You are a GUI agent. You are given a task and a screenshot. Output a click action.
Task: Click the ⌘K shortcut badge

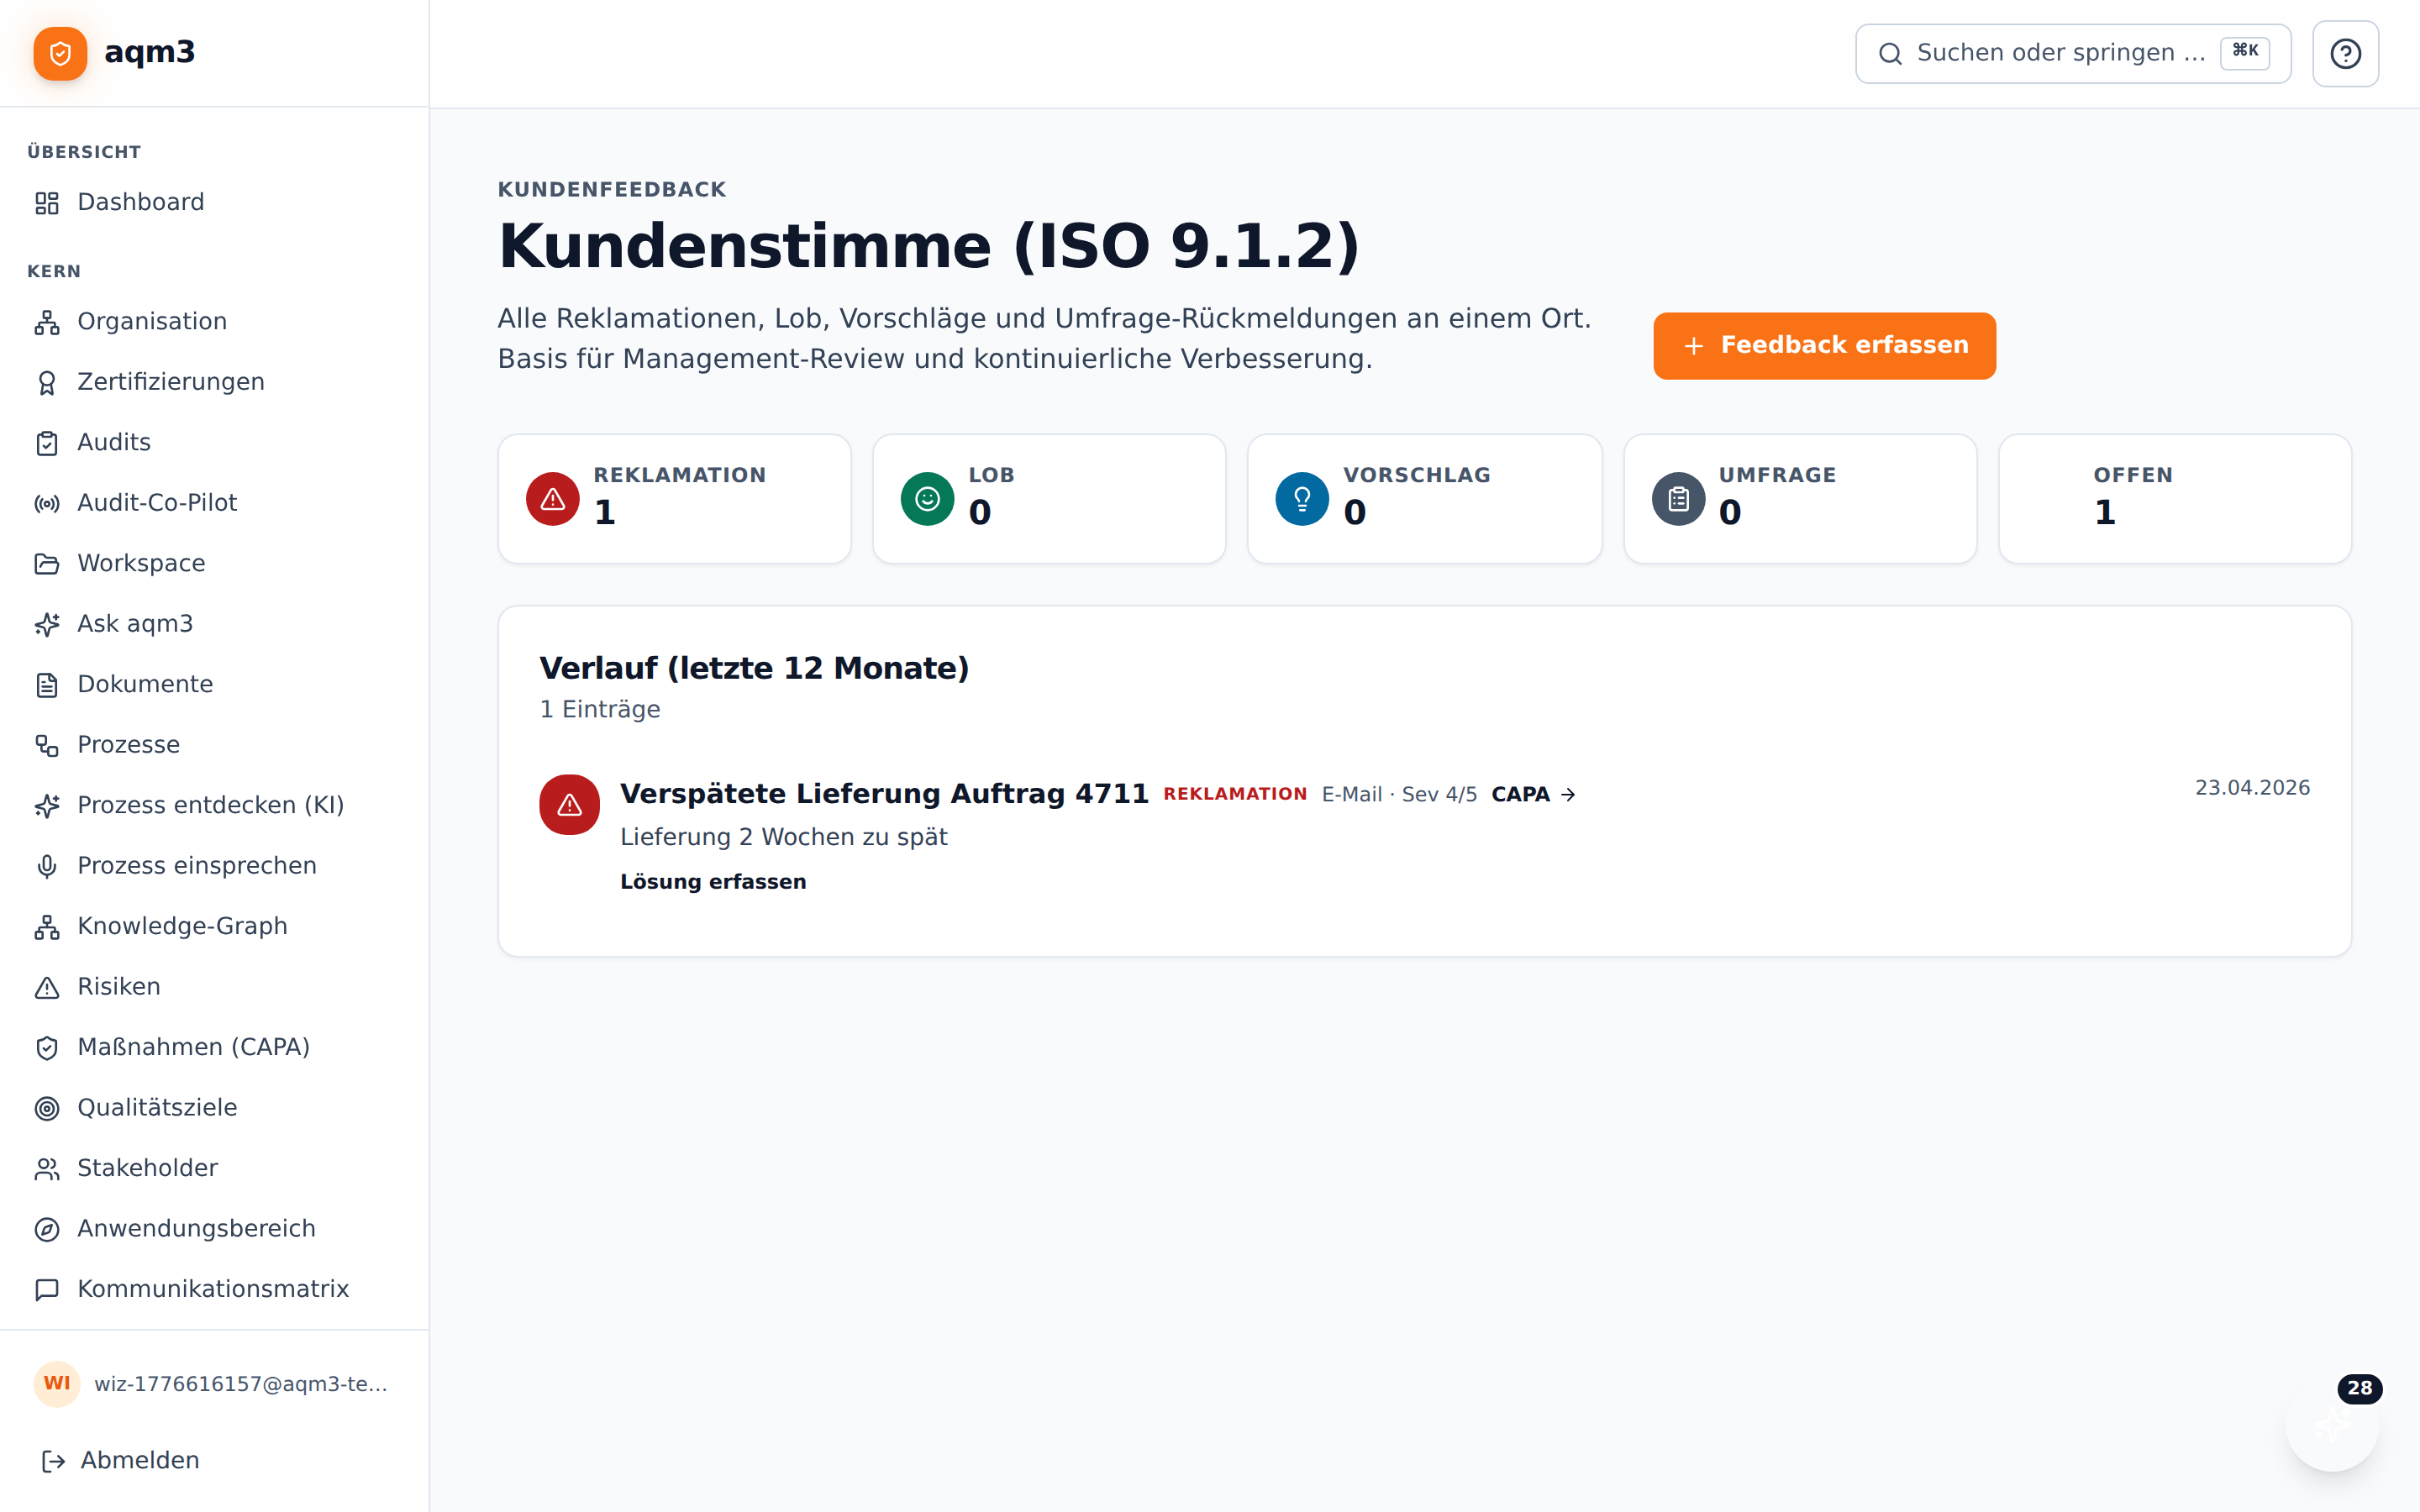[x=2245, y=52]
